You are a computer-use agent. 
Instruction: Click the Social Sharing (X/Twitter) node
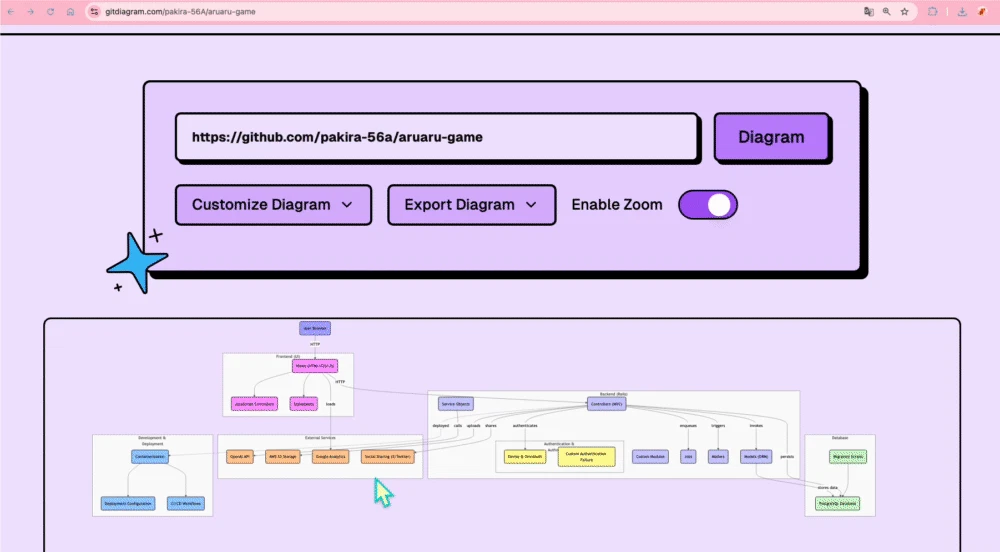point(388,456)
